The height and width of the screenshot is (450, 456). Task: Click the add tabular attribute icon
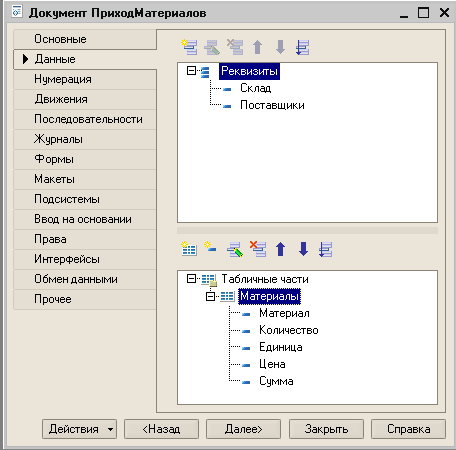(x=211, y=247)
